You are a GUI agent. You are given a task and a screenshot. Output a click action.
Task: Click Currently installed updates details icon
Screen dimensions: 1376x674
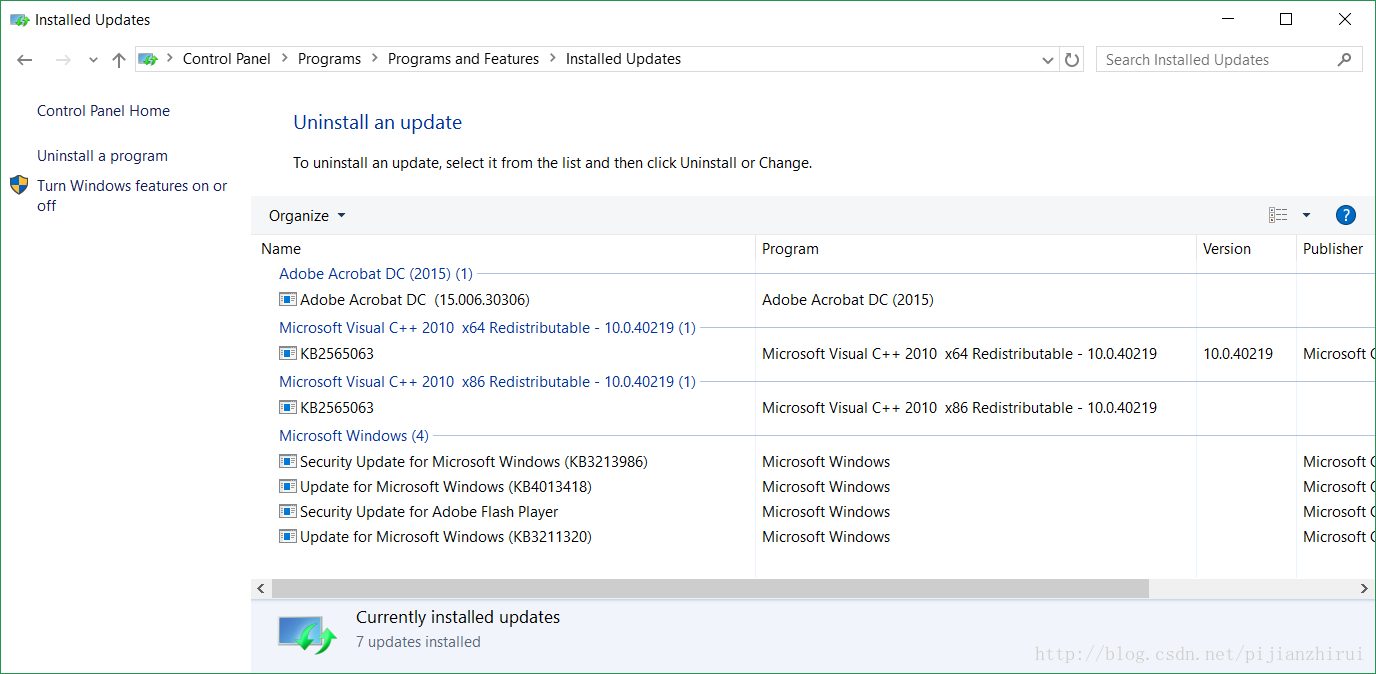pos(307,634)
